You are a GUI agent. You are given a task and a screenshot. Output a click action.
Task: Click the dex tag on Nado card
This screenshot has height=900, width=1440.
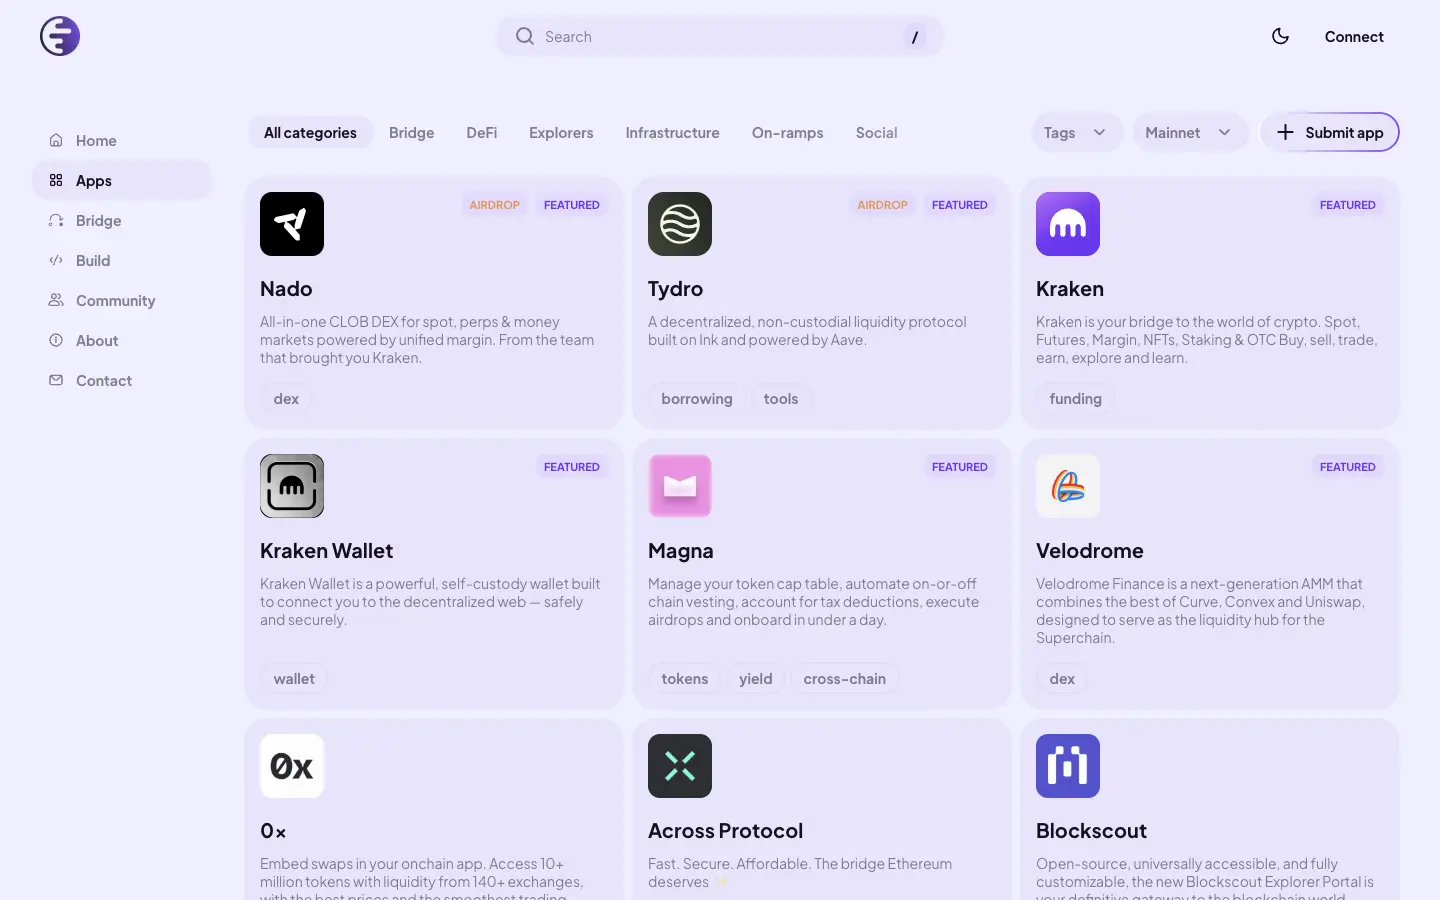(286, 398)
